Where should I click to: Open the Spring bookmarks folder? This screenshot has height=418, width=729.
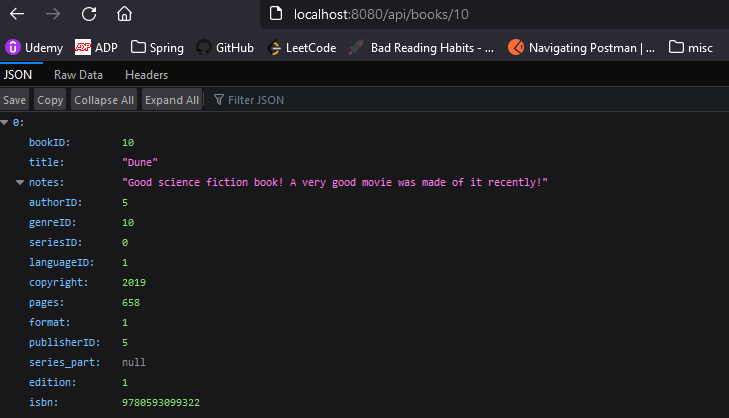coord(157,47)
